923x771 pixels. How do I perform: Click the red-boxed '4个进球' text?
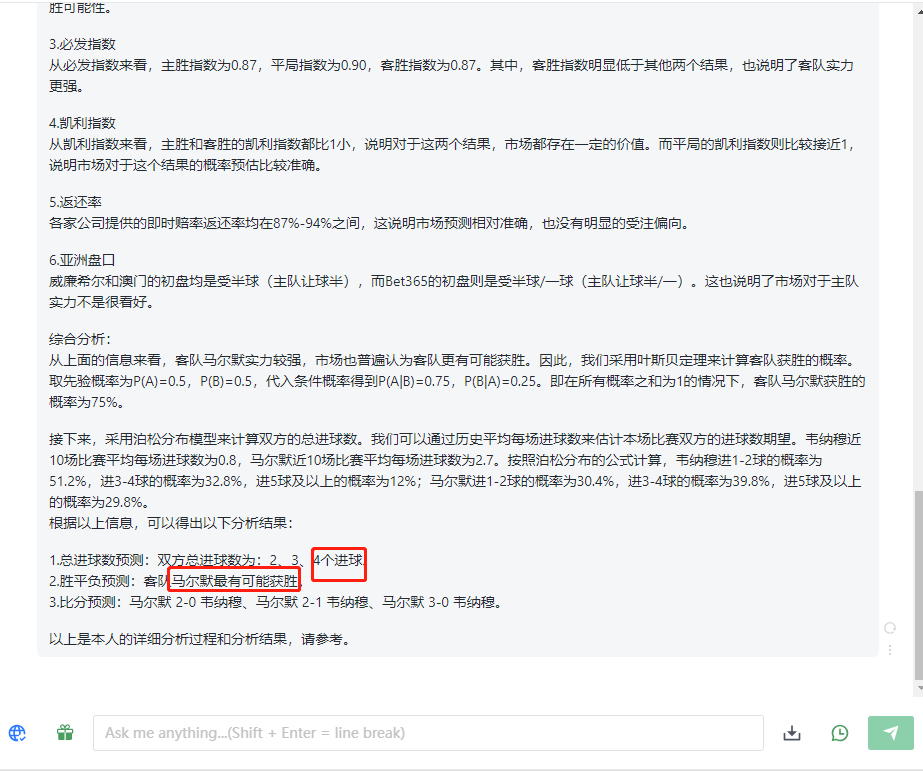click(339, 560)
